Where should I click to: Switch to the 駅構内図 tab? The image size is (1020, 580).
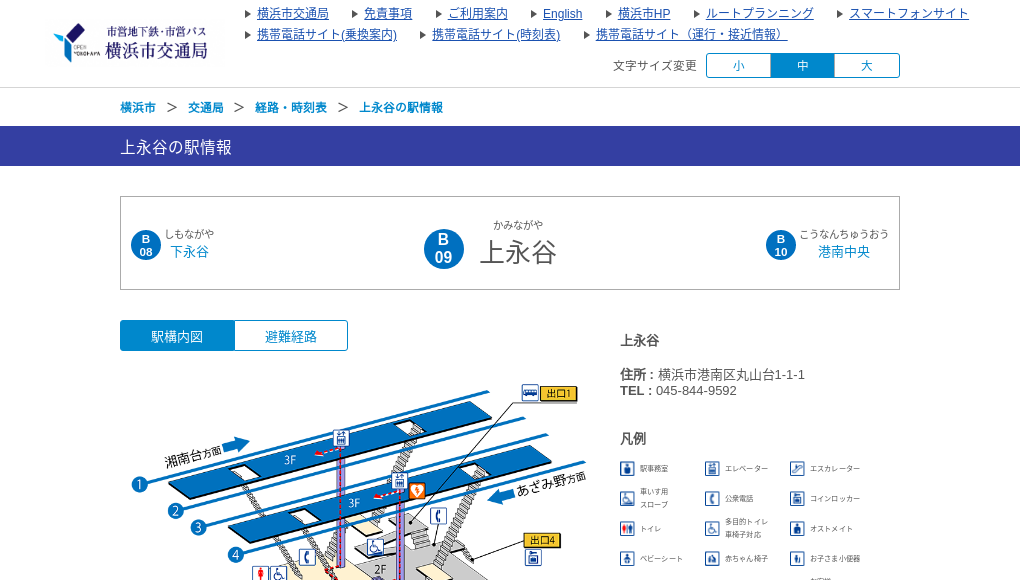click(177, 336)
